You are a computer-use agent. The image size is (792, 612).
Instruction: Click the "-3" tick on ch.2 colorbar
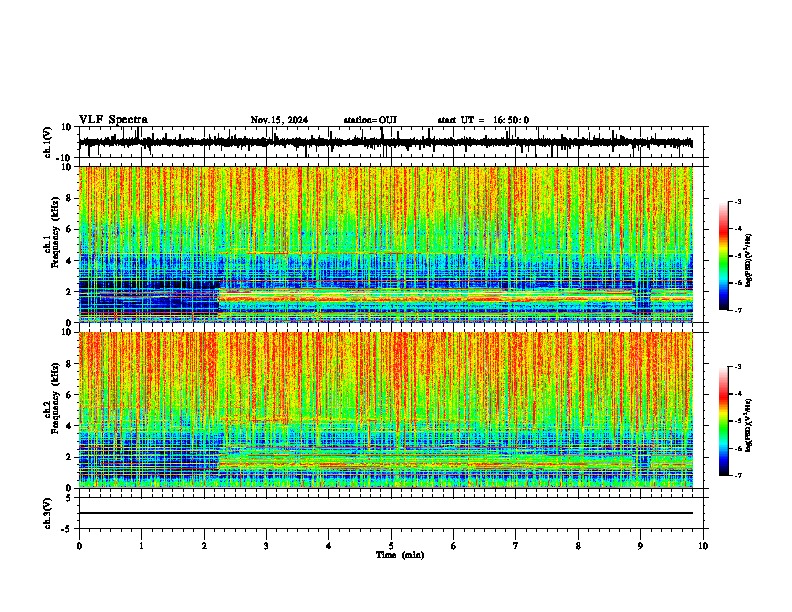[x=737, y=367]
